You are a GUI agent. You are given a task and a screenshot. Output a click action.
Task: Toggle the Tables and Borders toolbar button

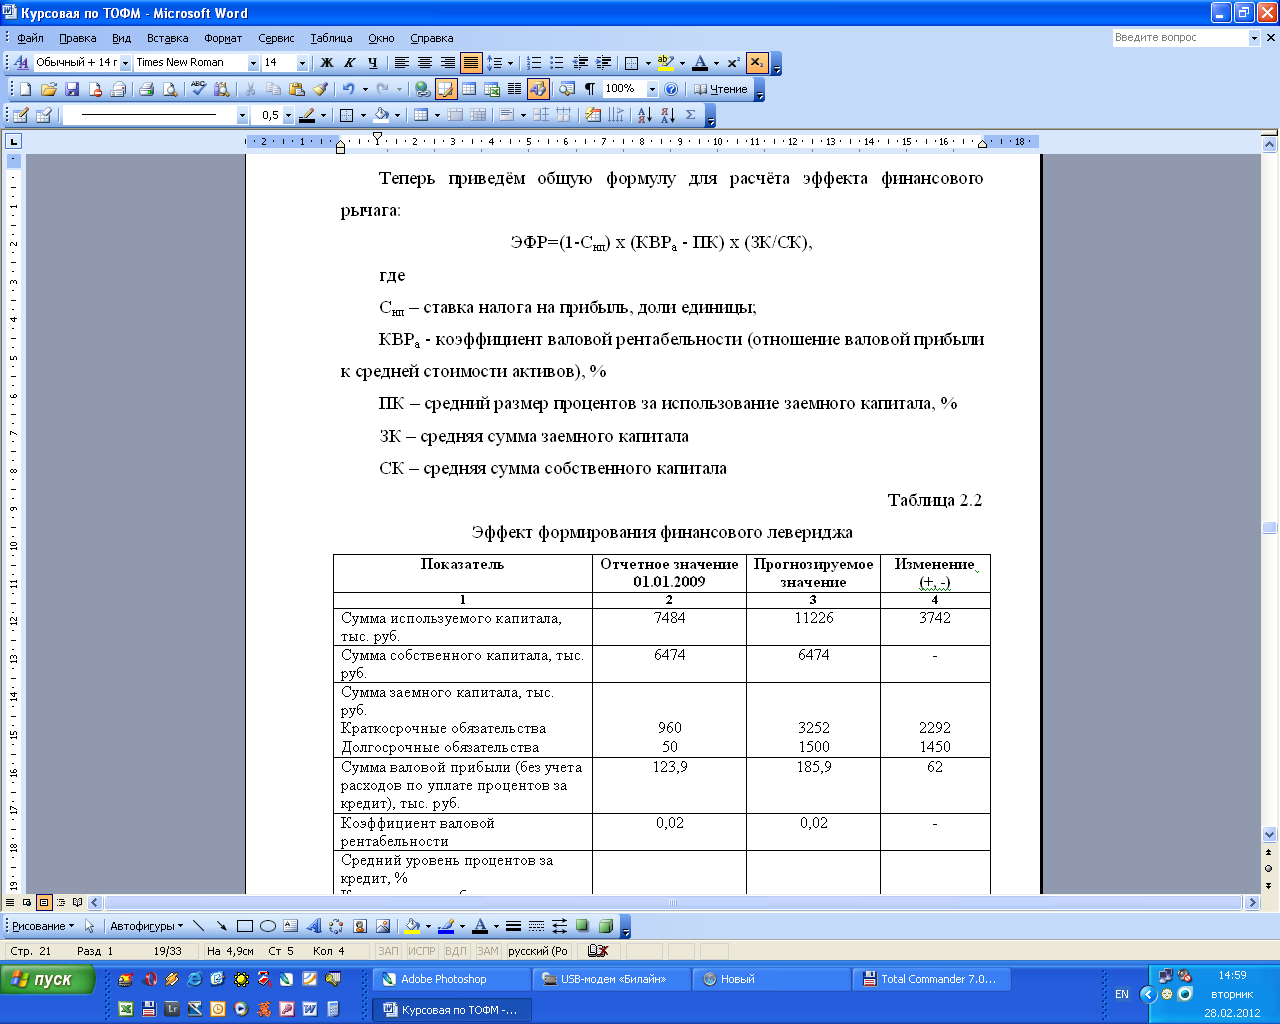coord(445,89)
